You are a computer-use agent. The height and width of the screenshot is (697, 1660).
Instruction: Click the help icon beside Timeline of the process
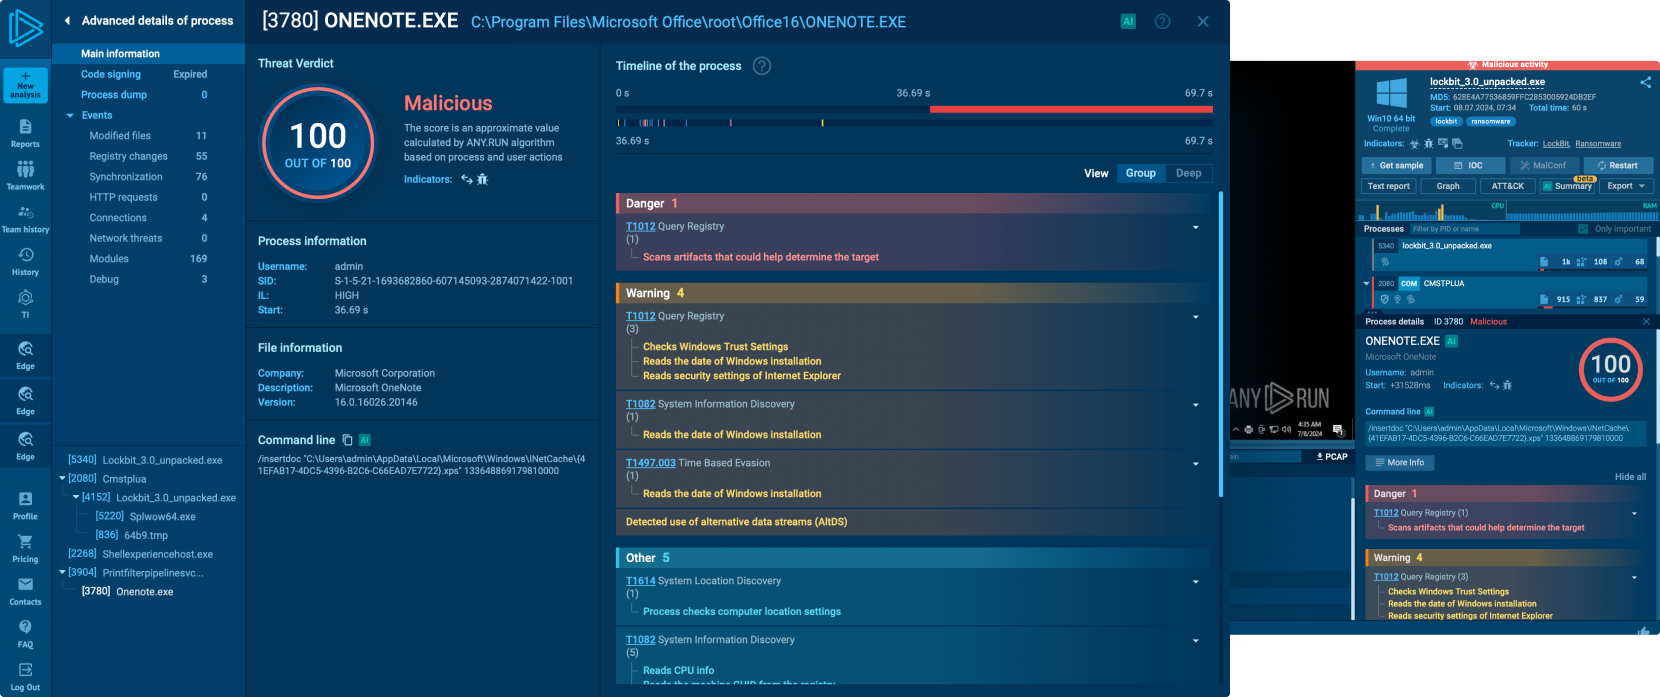pyautogui.click(x=762, y=66)
